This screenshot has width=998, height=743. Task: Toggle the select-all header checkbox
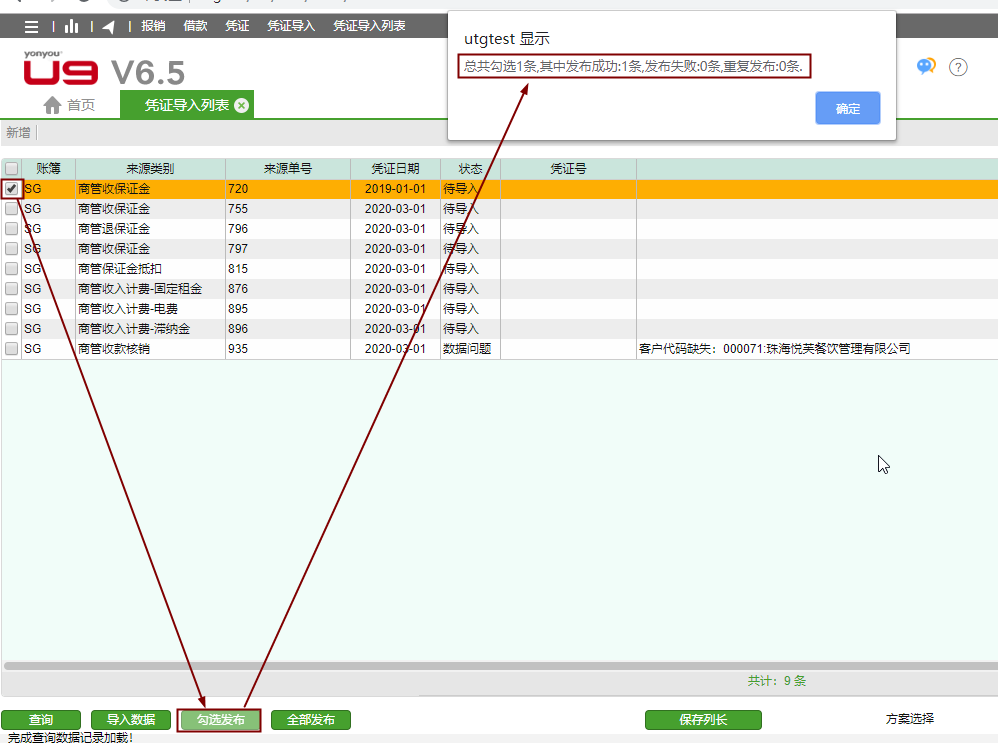point(11,169)
